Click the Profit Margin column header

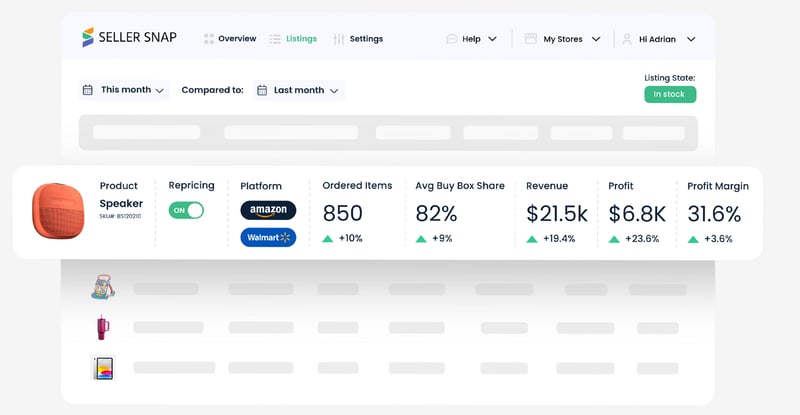[x=718, y=186]
